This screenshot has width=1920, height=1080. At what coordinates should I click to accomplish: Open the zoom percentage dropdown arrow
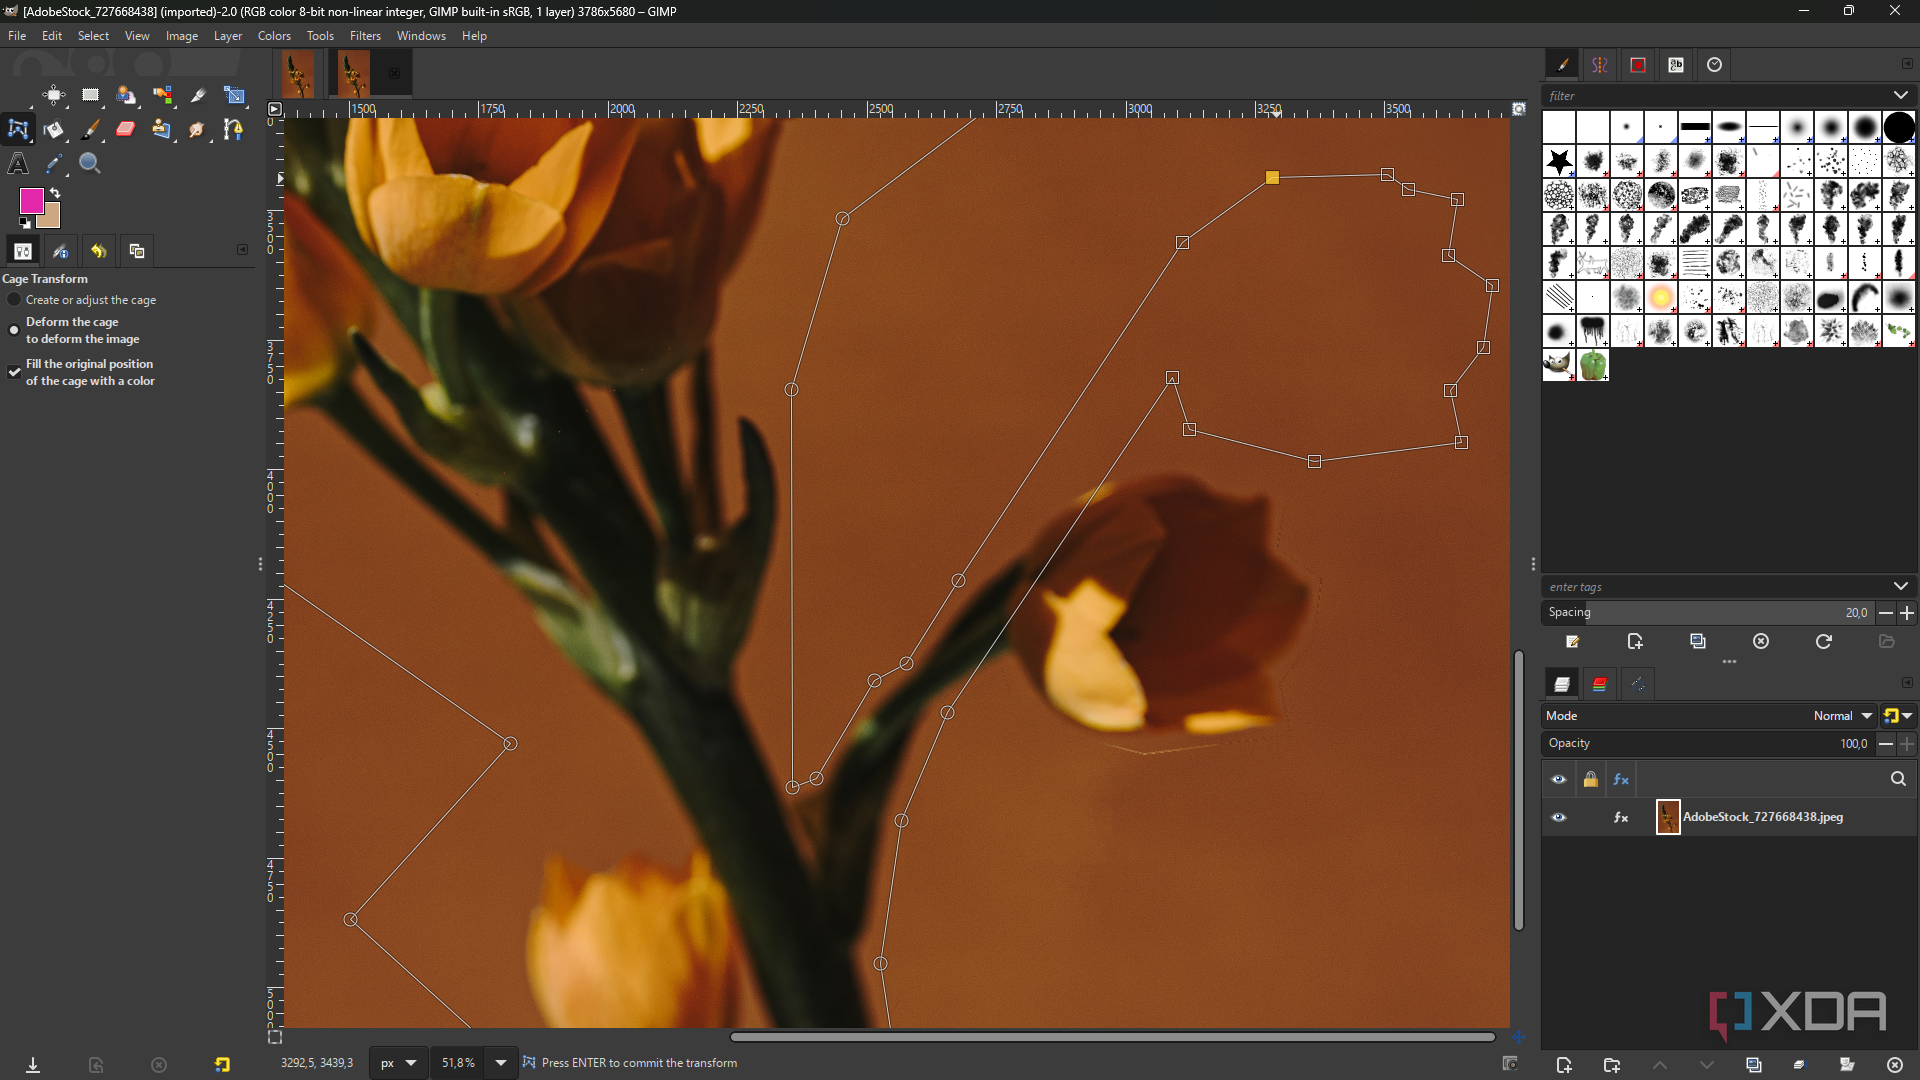pos(501,1063)
